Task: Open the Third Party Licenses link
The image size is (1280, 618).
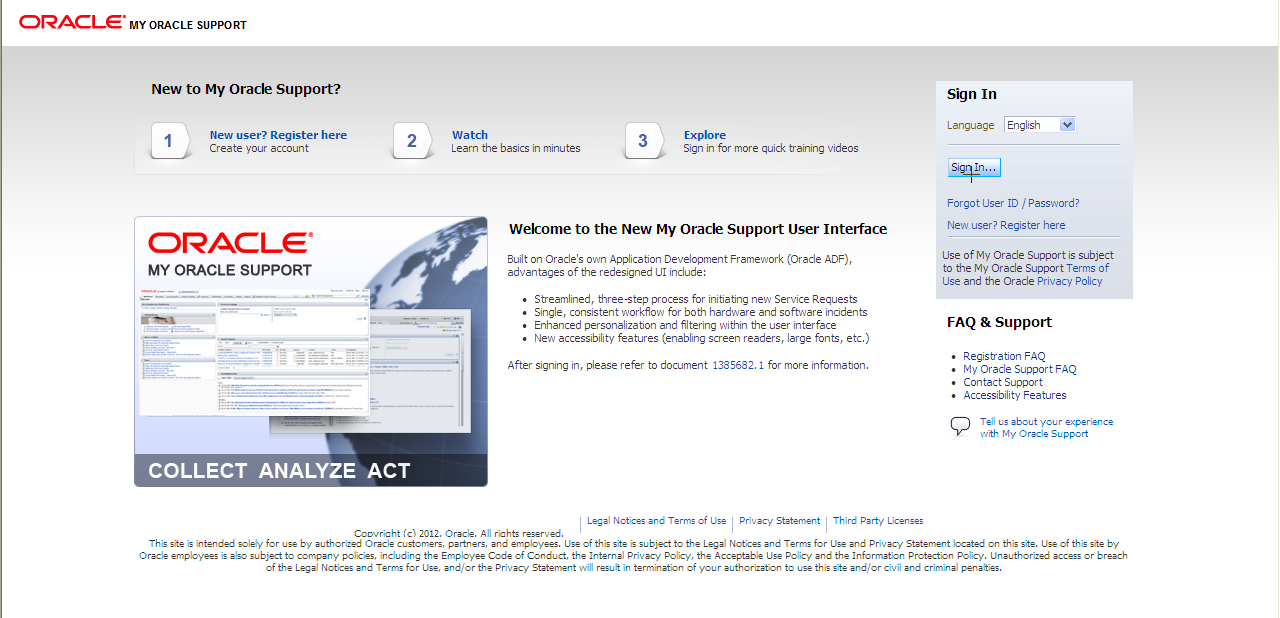Action: [x=878, y=521]
